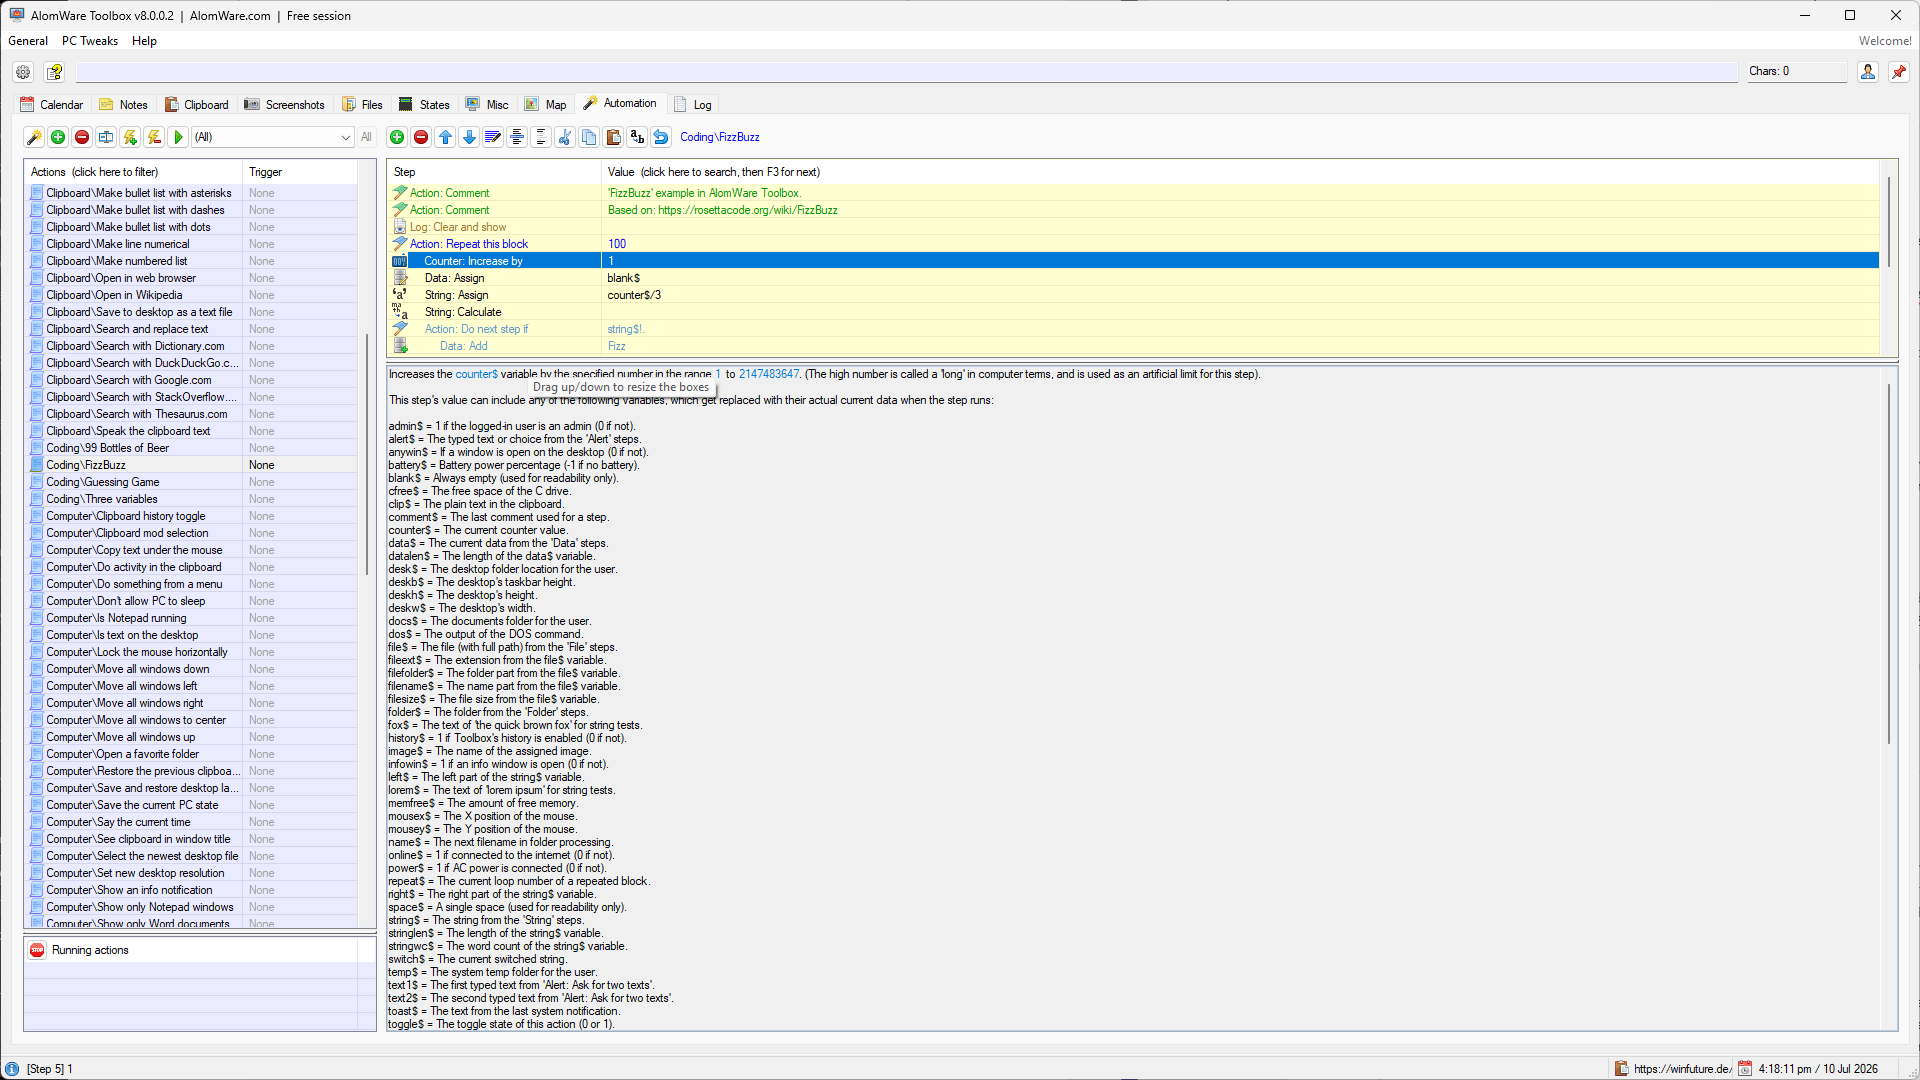Delete the step with the red minus icon
1920x1080 pixels.
click(421, 137)
